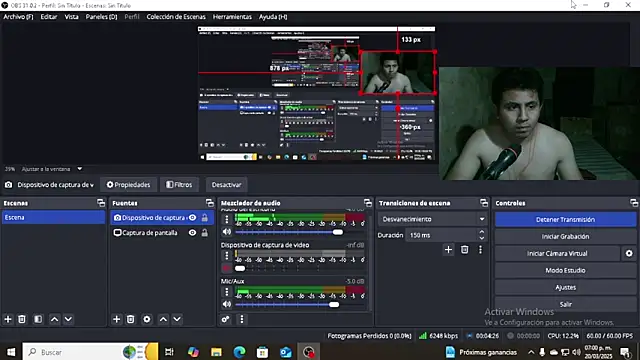Open Mic/Aux channel options dots
The image size is (640, 360).
[x=227, y=292]
